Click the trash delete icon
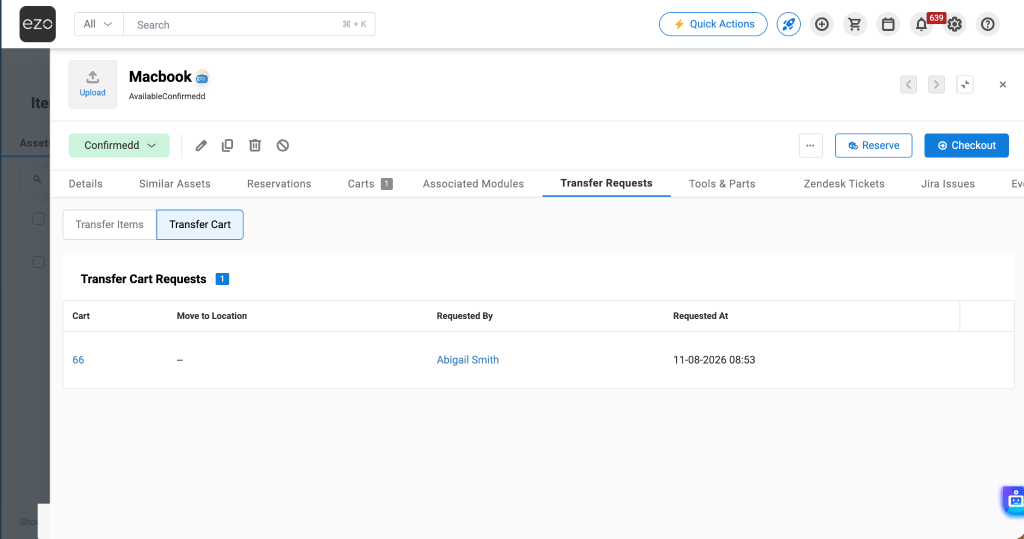Viewport: 1024px width, 539px height. (255, 145)
